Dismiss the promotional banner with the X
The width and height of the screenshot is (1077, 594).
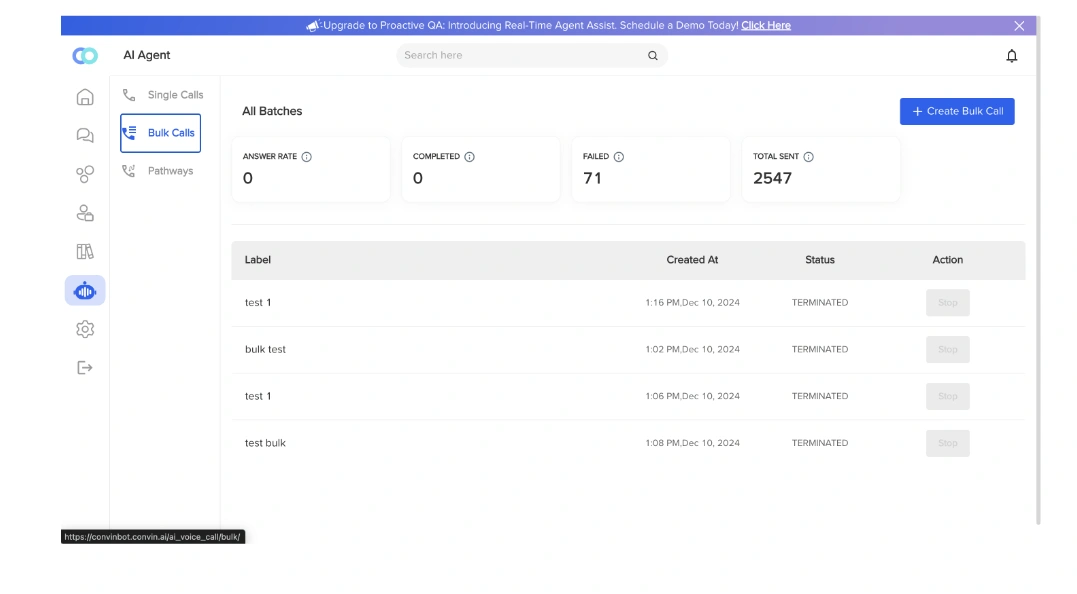[1019, 25]
